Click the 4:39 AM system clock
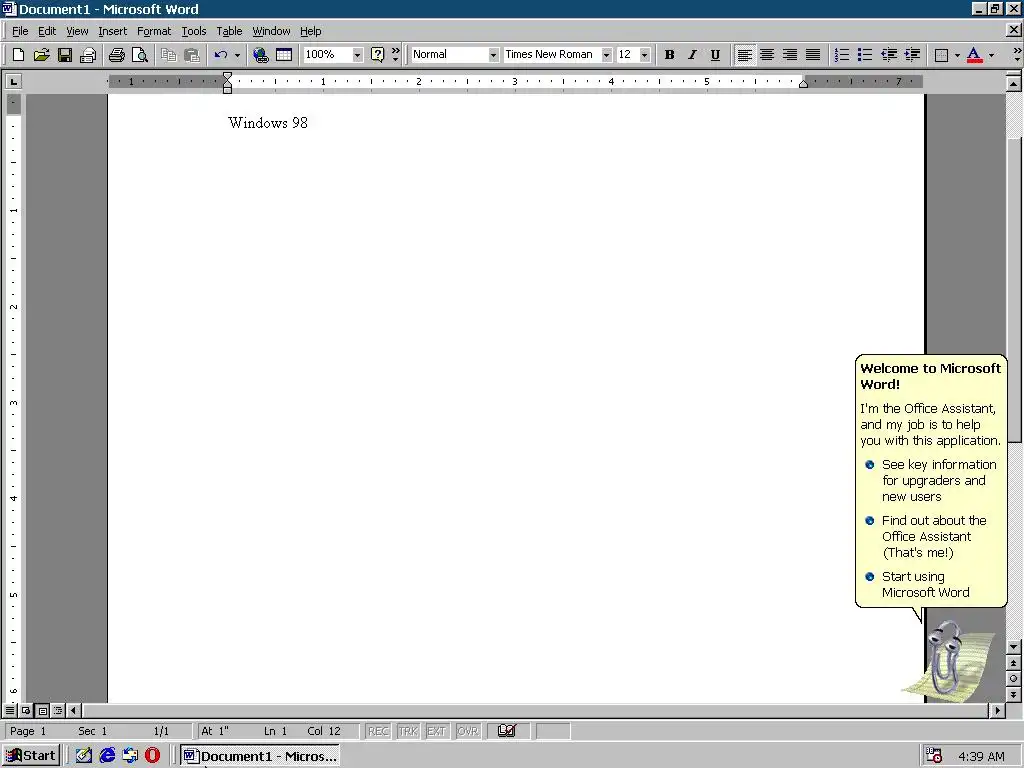 tap(981, 756)
